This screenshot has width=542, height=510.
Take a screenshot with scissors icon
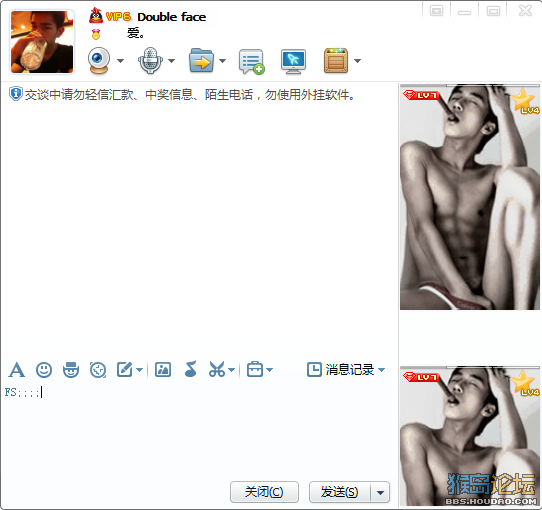tap(217, 369)
